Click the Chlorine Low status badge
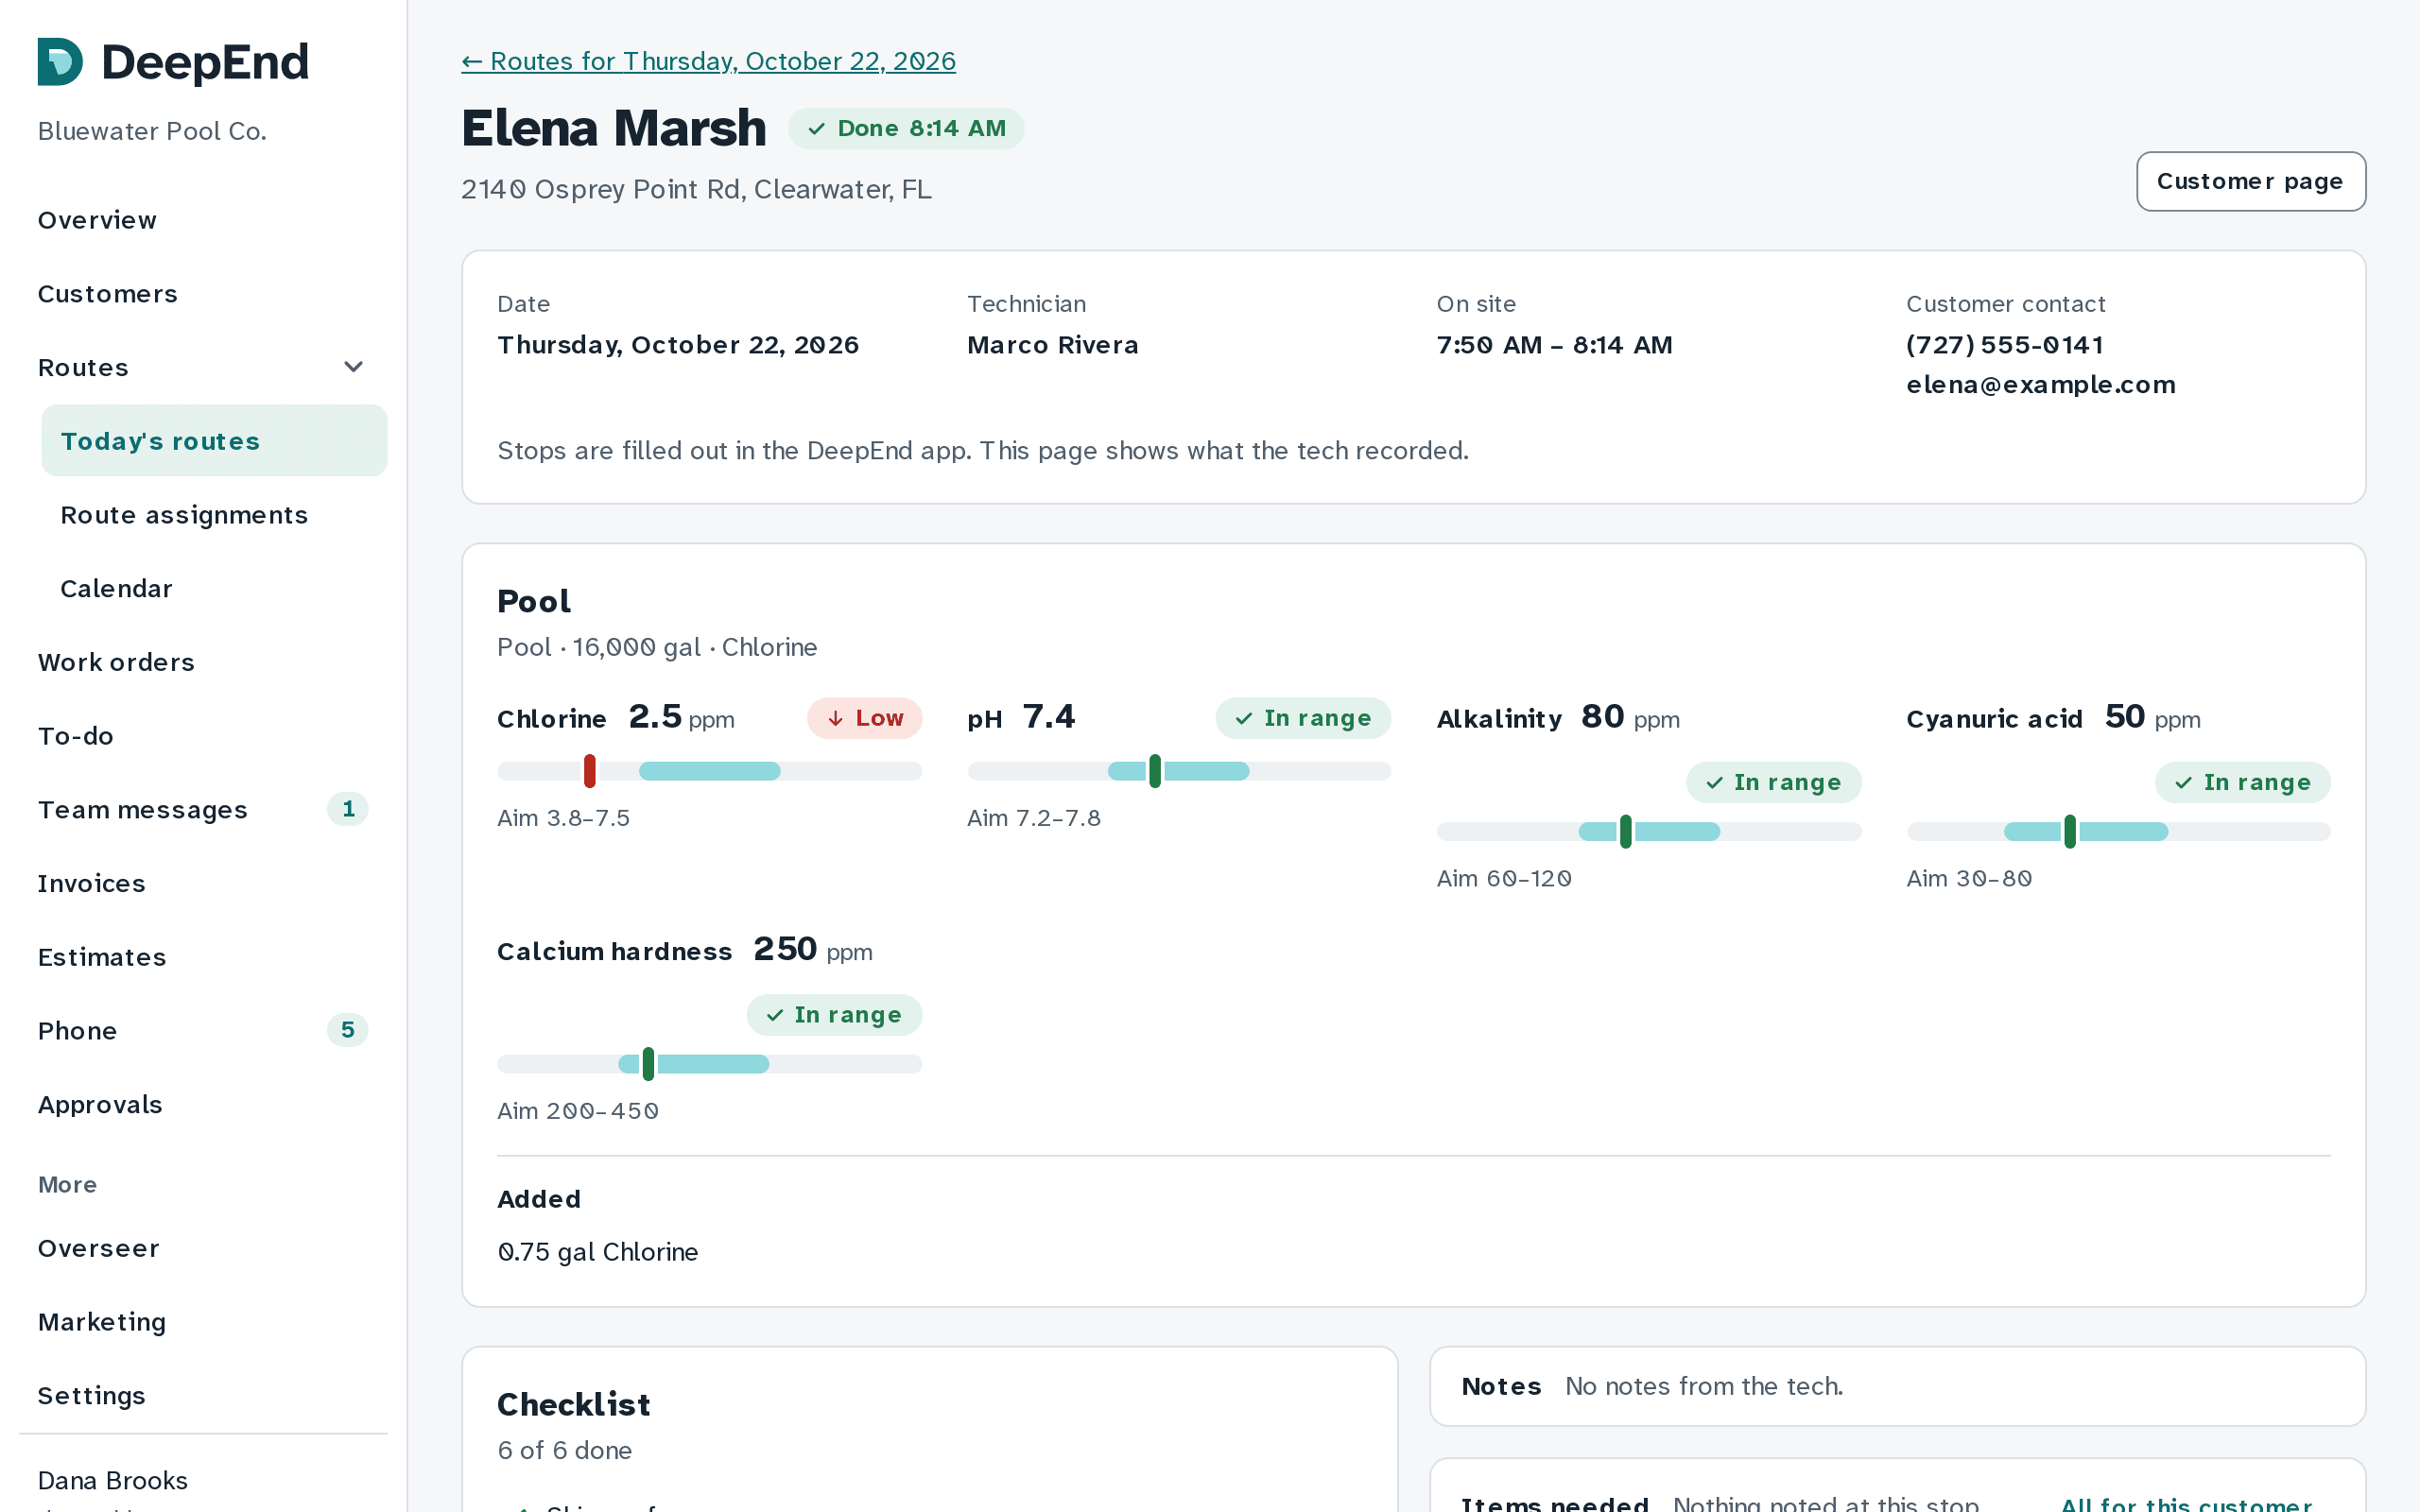2420x1512 pixels. [x=865, y=718]
